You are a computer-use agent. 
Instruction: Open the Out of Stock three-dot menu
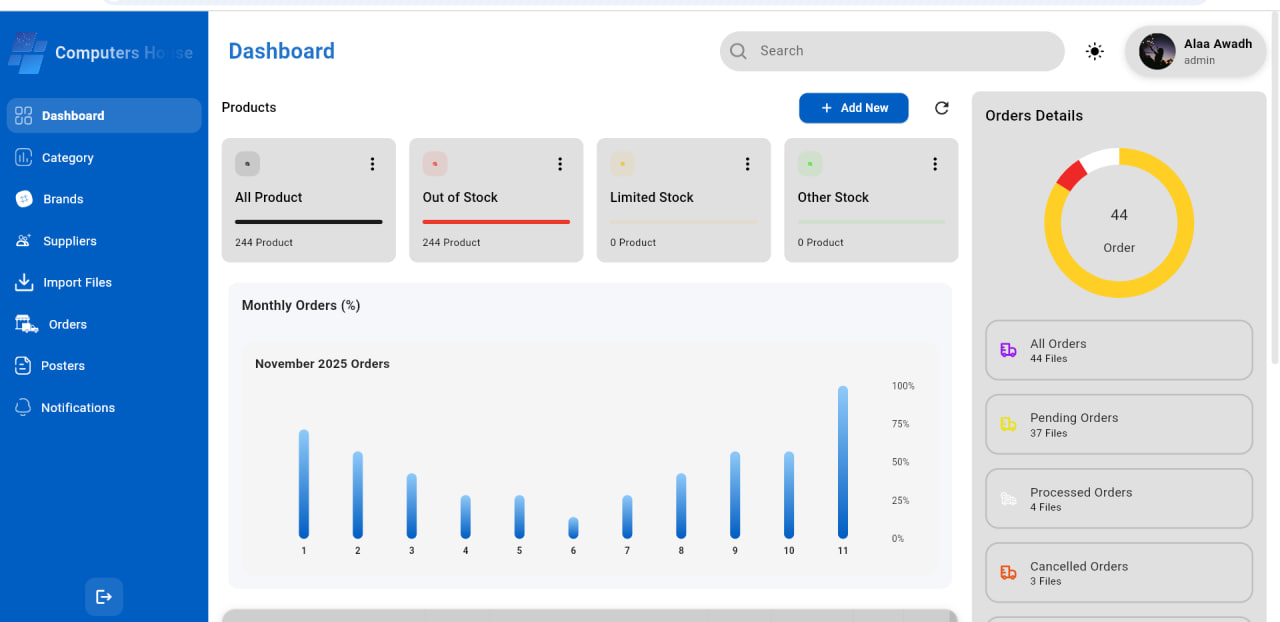(560, 164)
